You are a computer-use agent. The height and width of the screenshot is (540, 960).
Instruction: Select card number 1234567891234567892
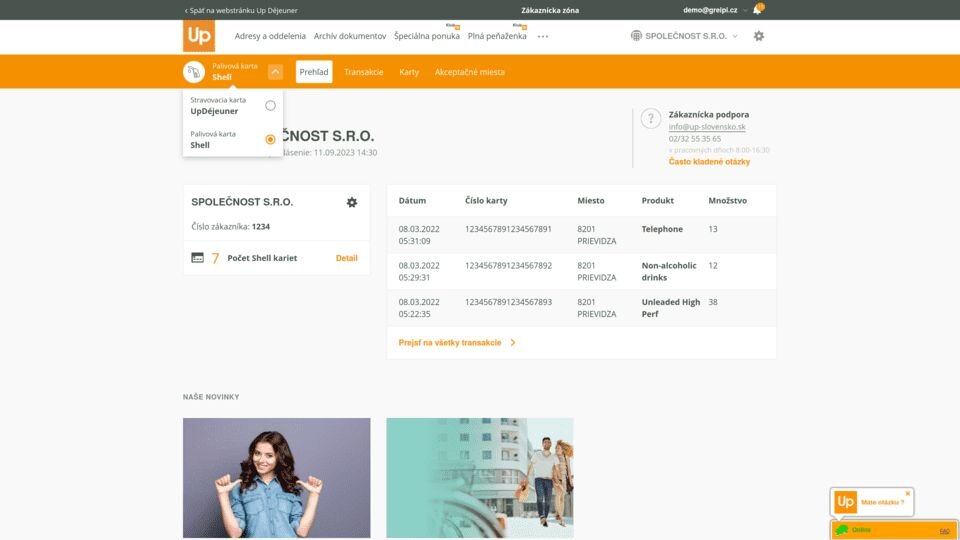[x=508, y=266]
